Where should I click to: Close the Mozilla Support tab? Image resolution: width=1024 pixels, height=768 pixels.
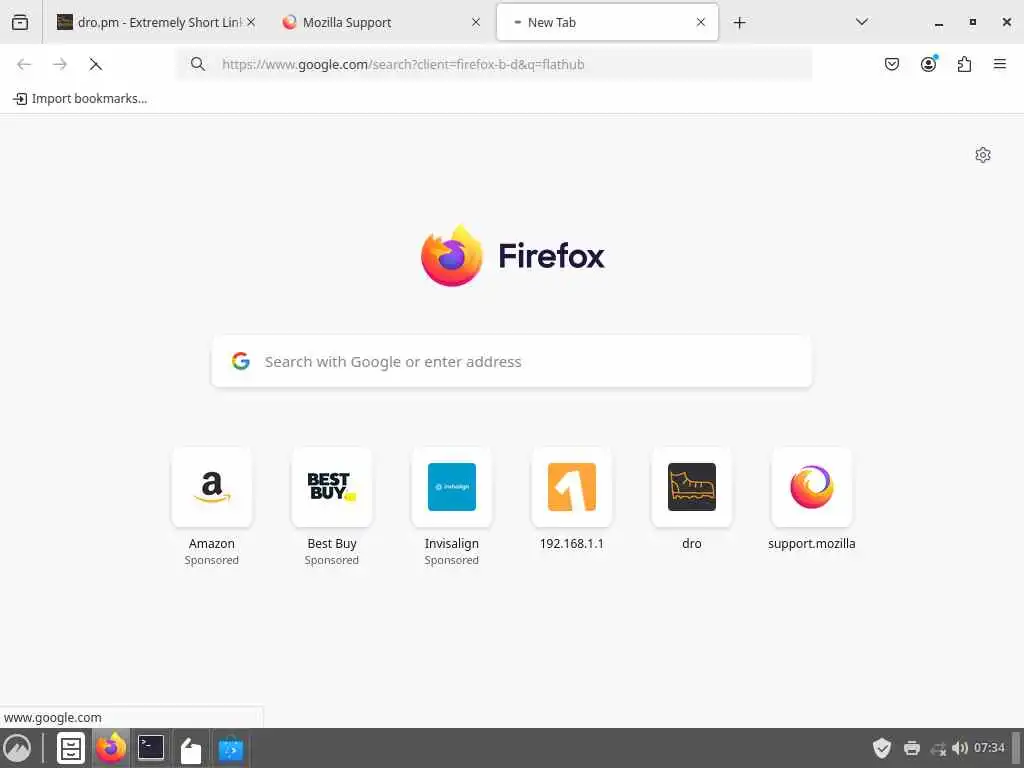(x=476, y=22)
